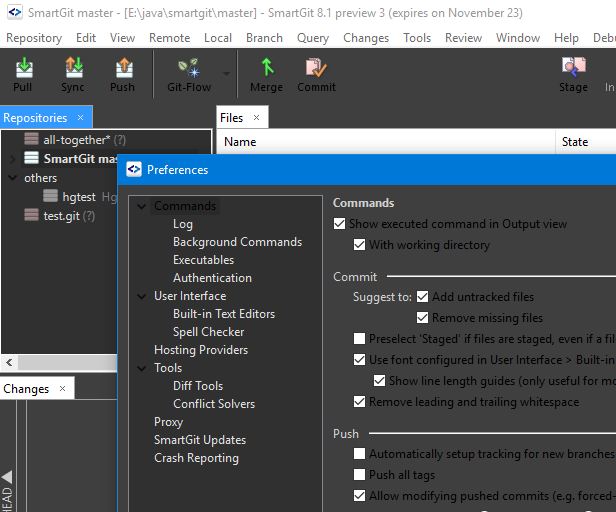
Task: Click the SmartGit logo in title bar
Action: [15, 12]
